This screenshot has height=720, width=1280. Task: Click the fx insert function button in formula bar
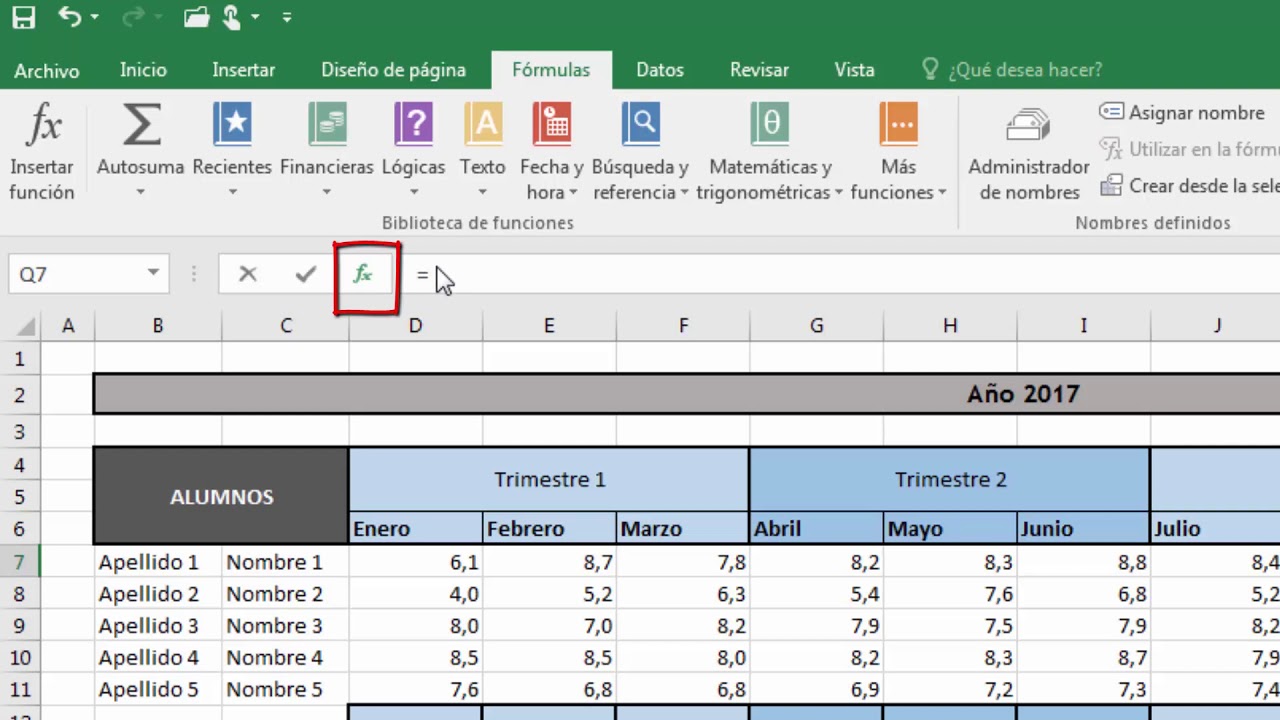pyautogui.click(x=363, y=274)
